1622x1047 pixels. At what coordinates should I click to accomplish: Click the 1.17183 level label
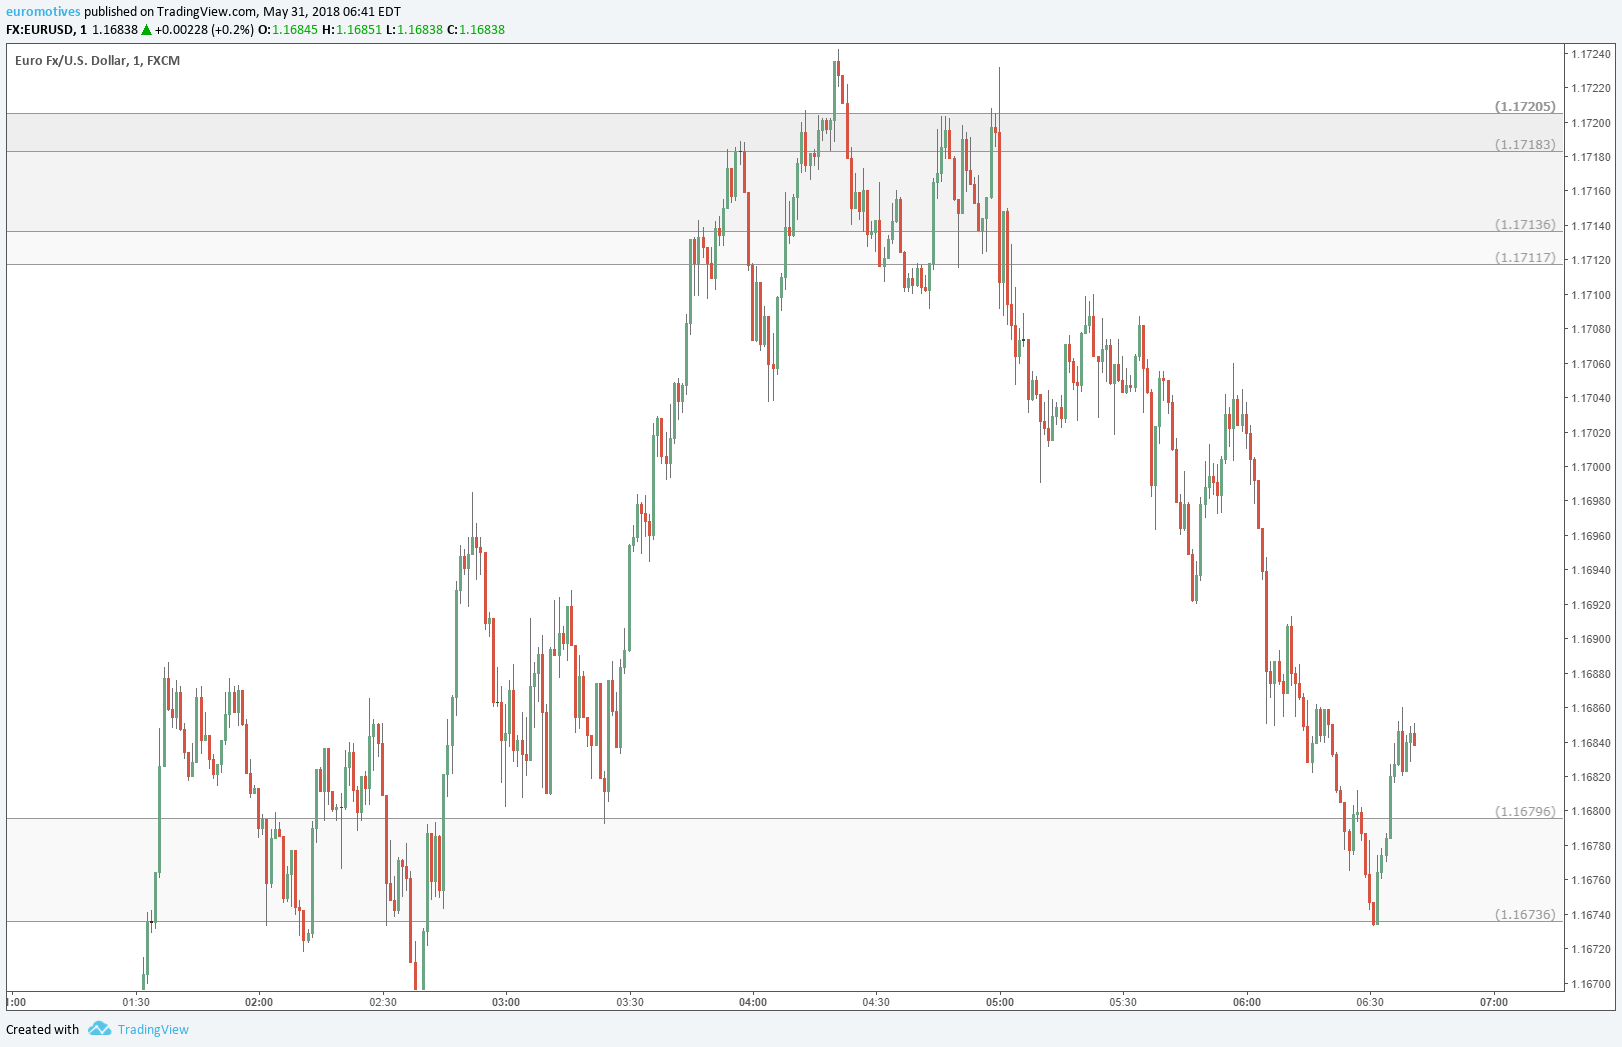tap(1525, 144)
